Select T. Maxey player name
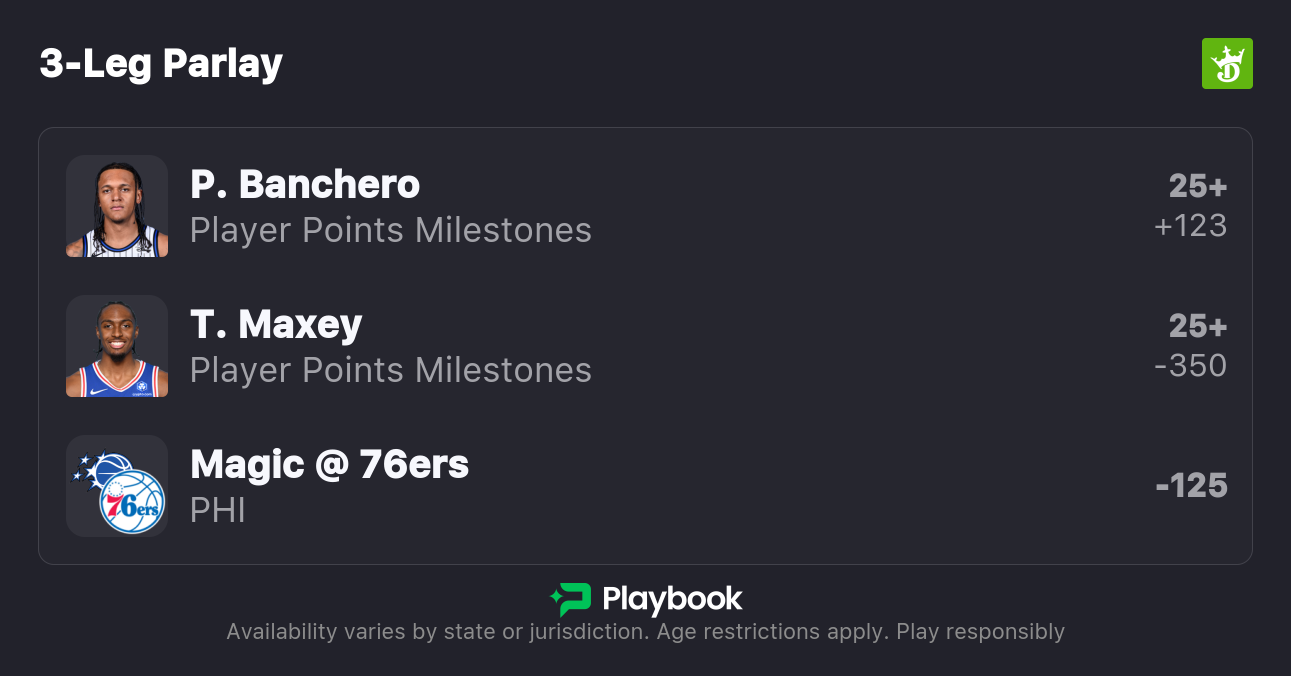The width and height of the screenshot is (1291, 676). click(x=276, y=324)
